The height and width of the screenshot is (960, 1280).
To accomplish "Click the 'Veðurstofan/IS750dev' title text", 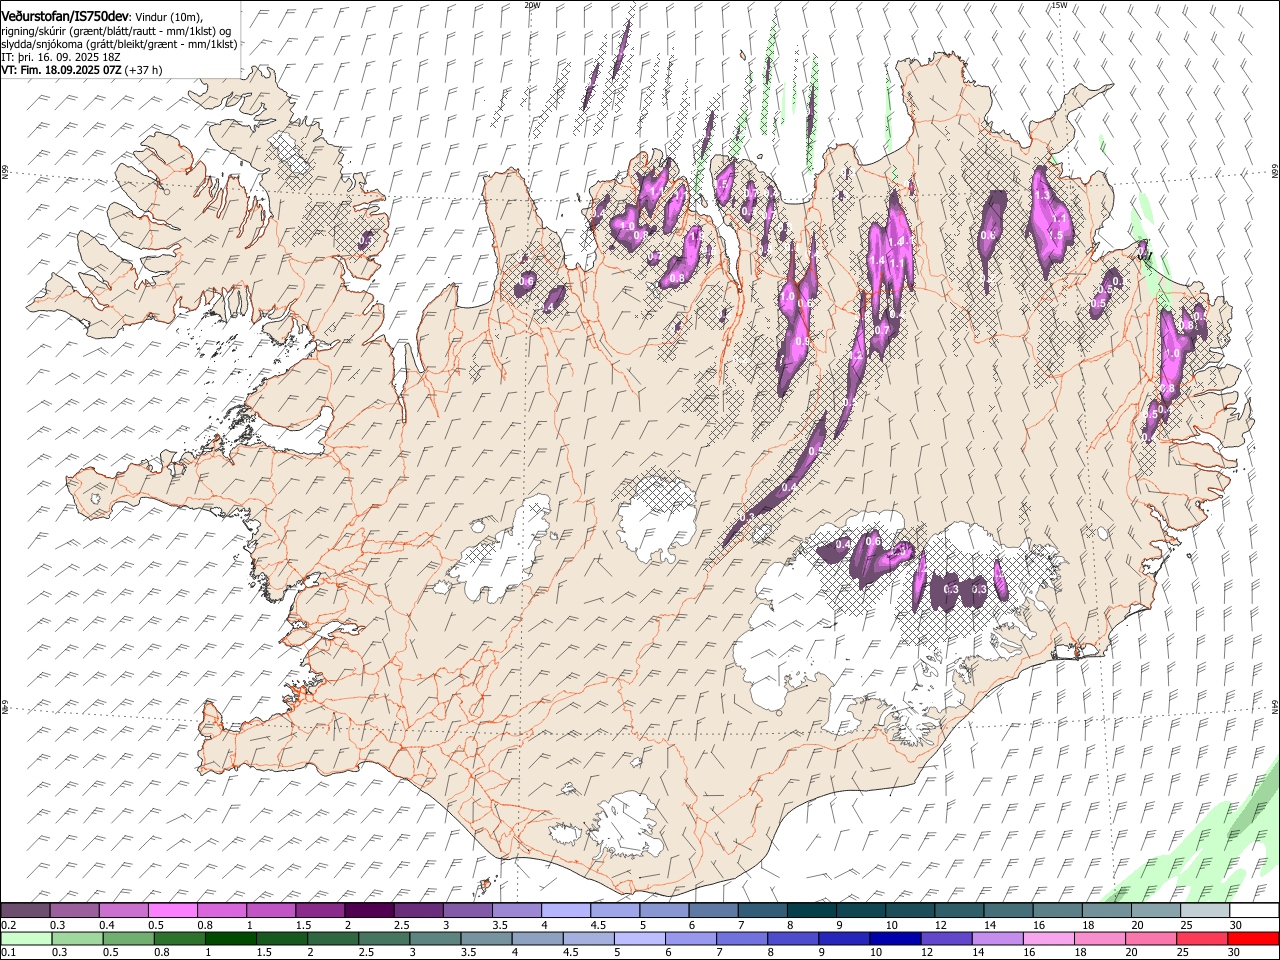I will (x=65, y=16).
